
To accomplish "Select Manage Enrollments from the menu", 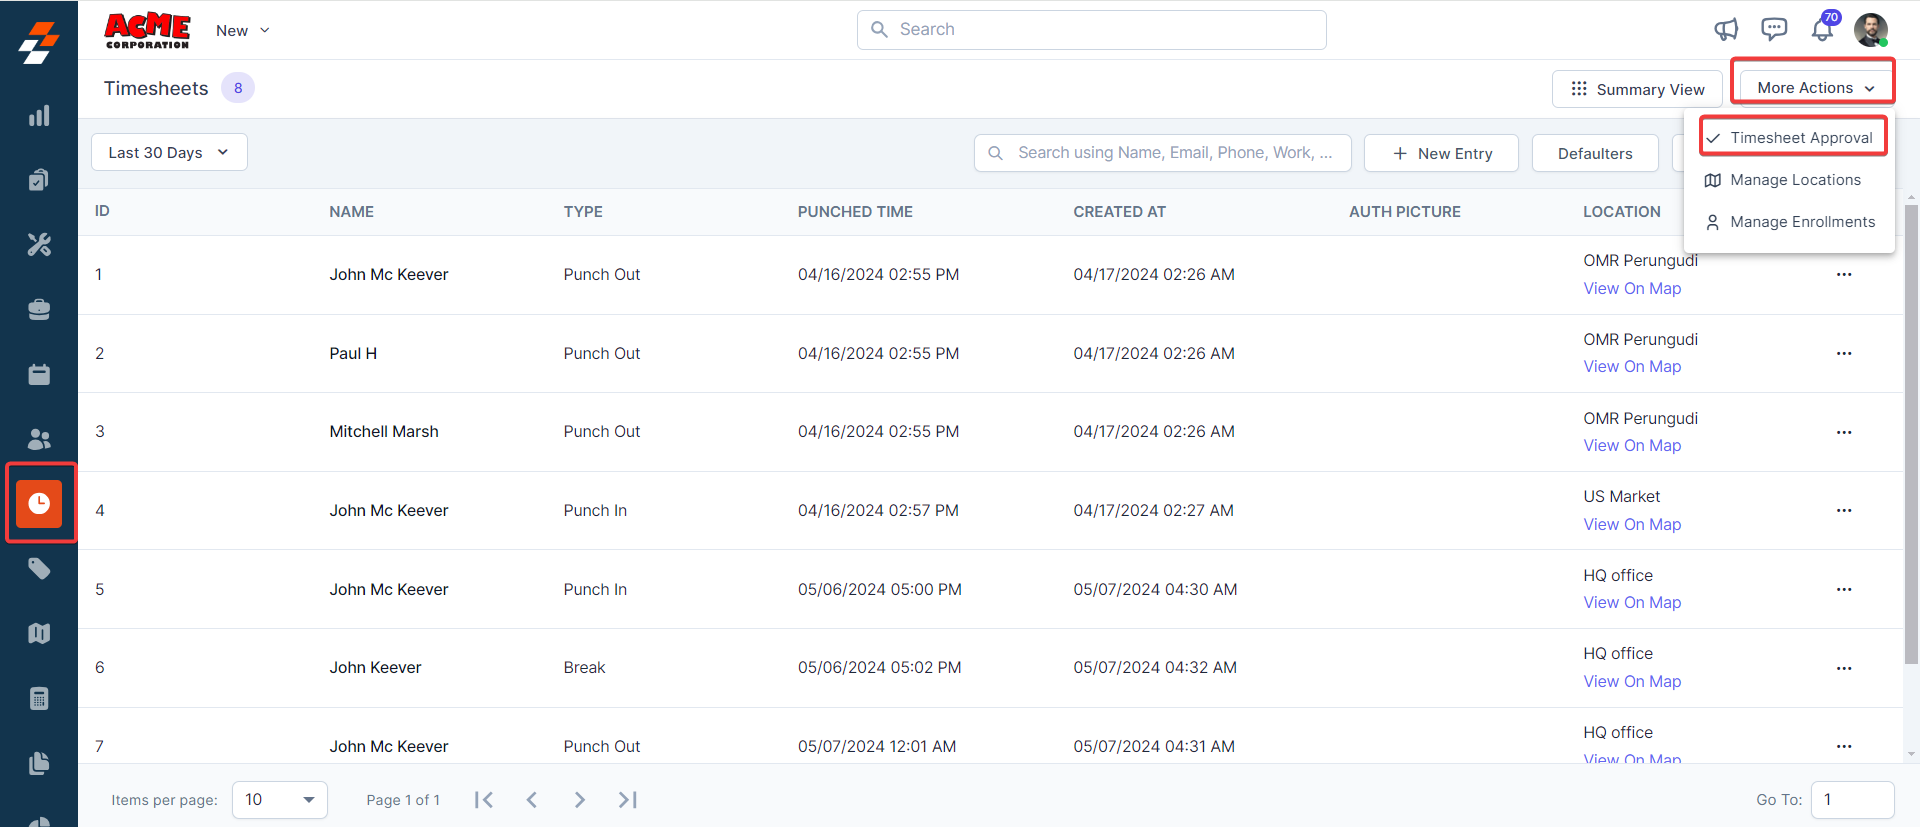I will (1802, 222).
